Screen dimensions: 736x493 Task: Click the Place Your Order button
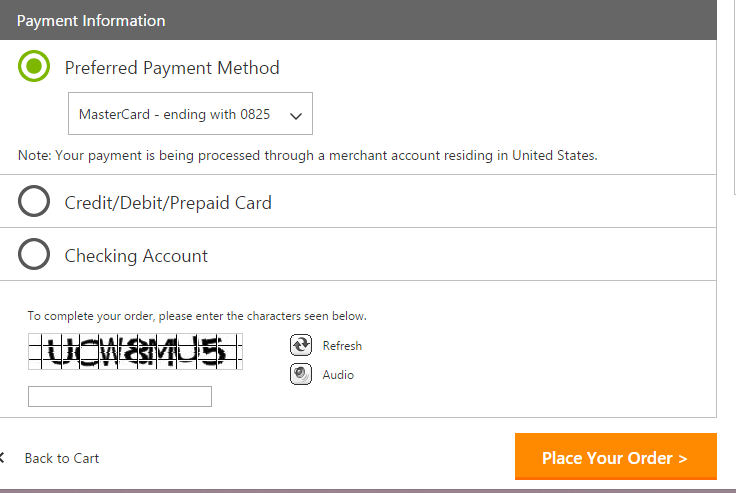616,456
